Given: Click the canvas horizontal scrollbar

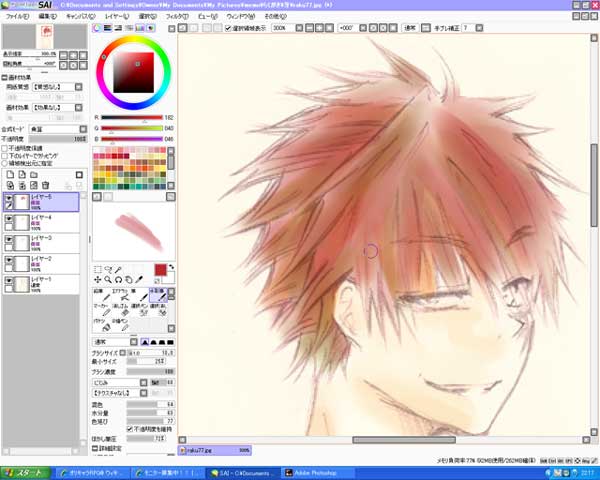Looking at the screenshot, I should pos(403,440).
